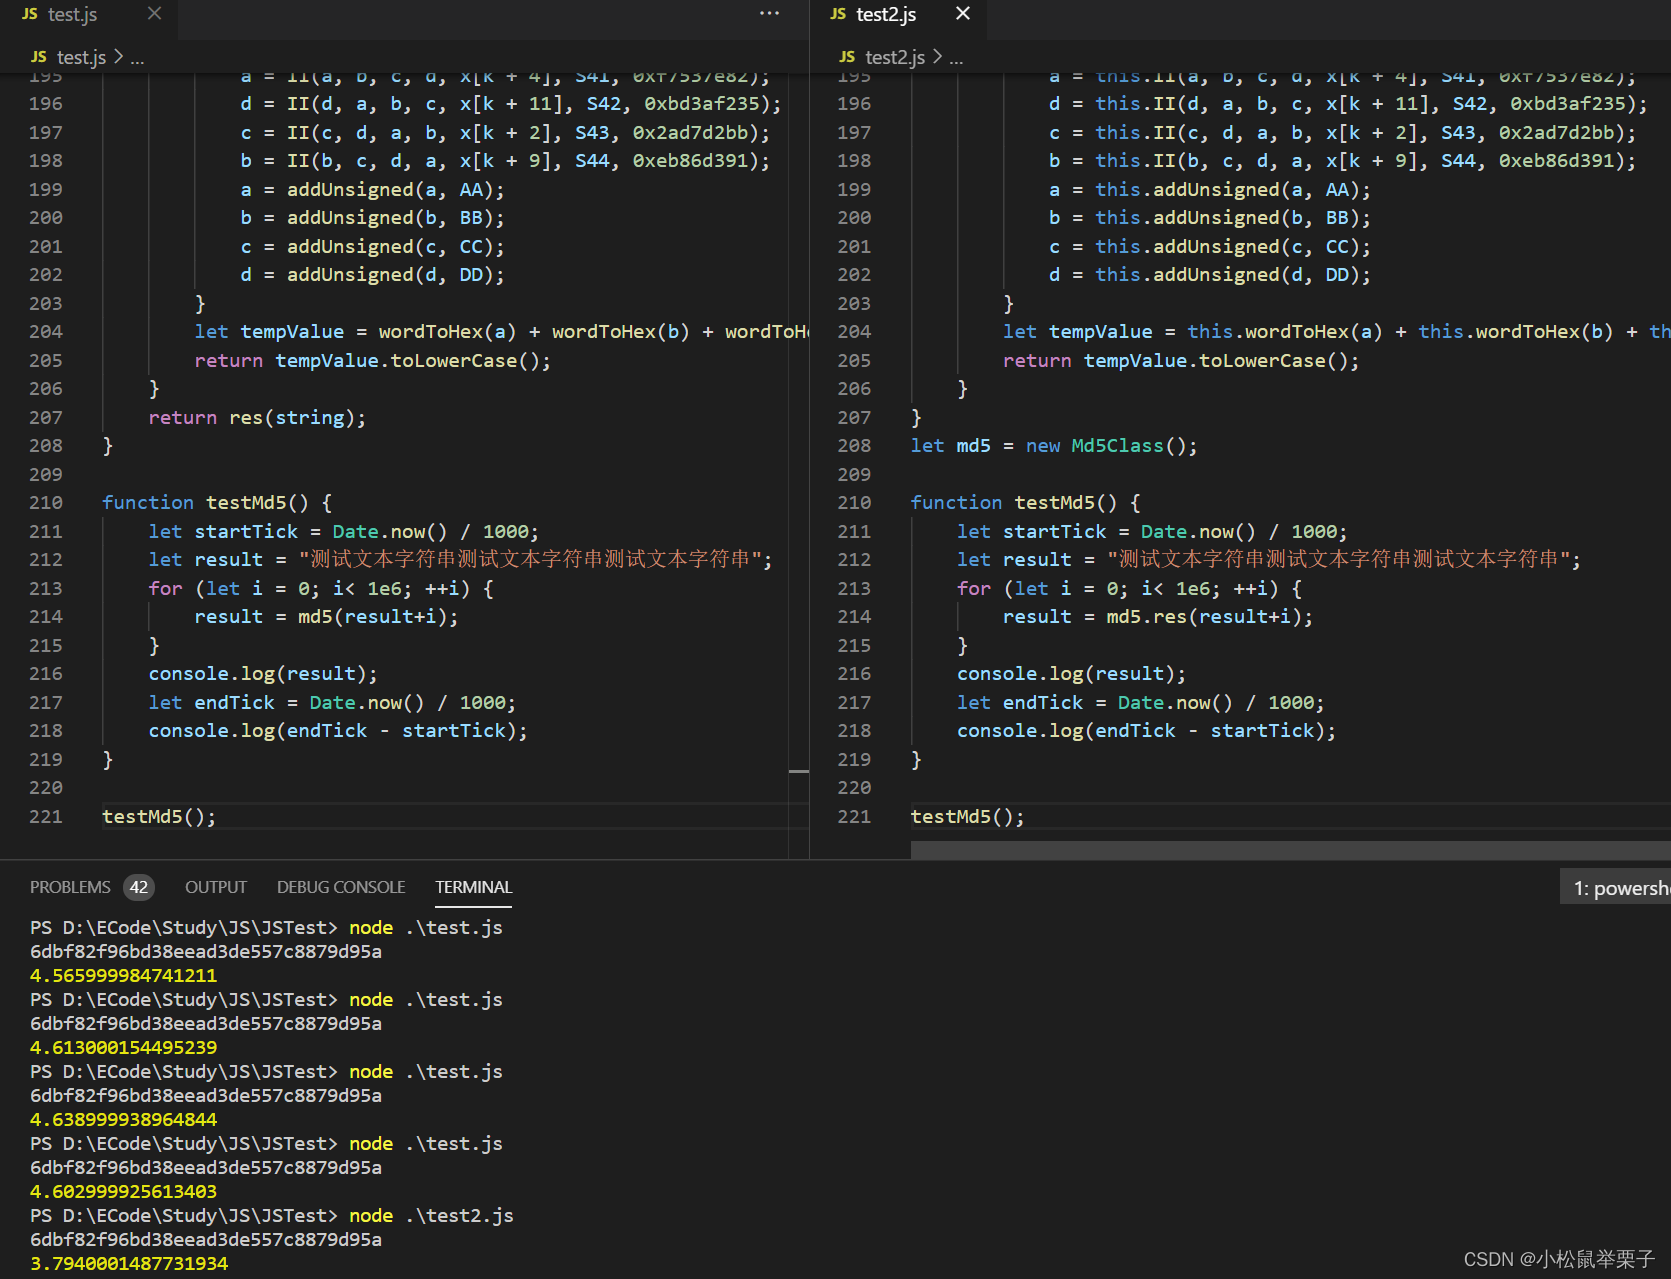
Task: Switch to the OUTPUT panel
Action: [215, 886]
